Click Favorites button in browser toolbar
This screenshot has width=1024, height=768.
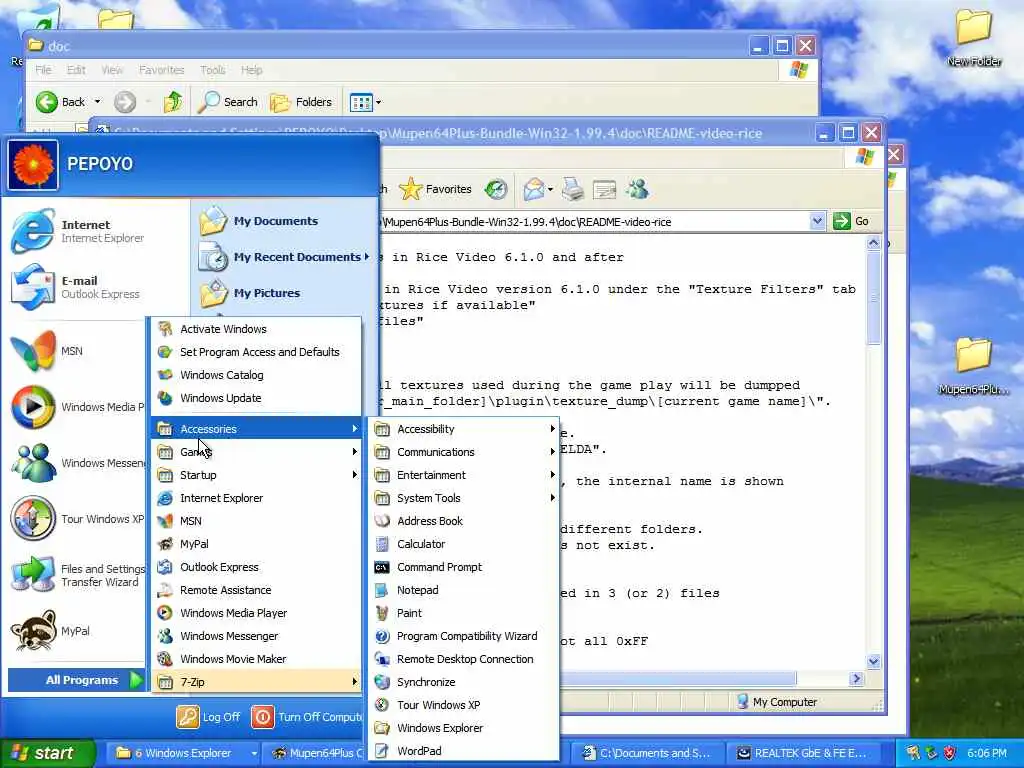(x=436, y=189)
